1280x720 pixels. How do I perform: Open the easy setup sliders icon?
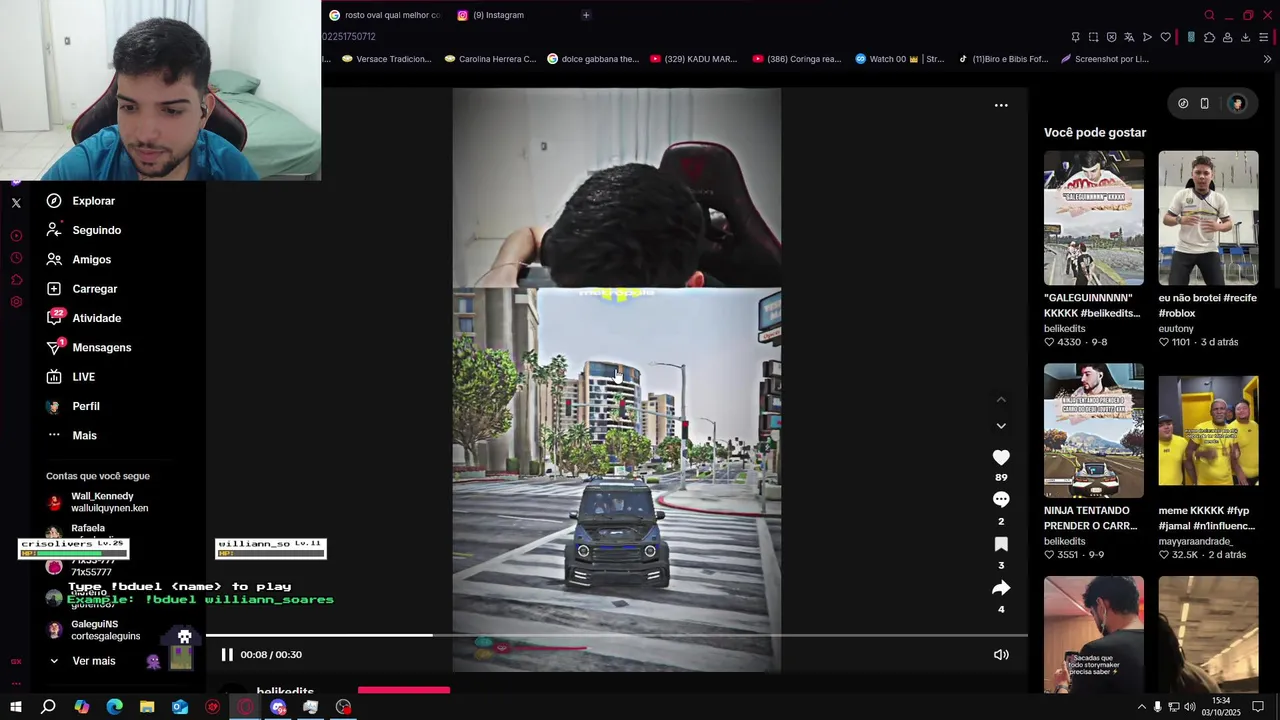point(1264,37)
